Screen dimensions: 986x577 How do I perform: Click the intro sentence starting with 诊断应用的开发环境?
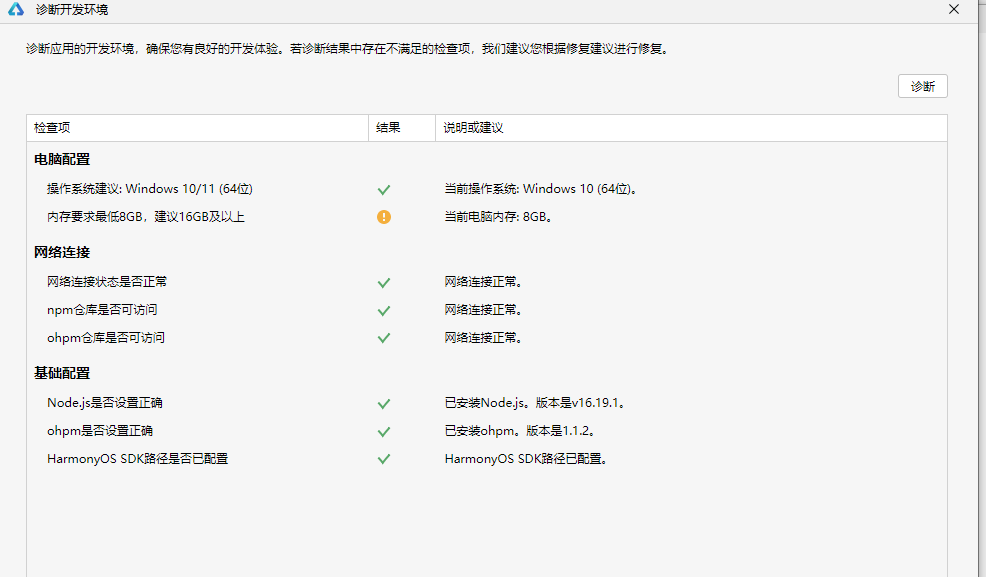coord(347,48)
